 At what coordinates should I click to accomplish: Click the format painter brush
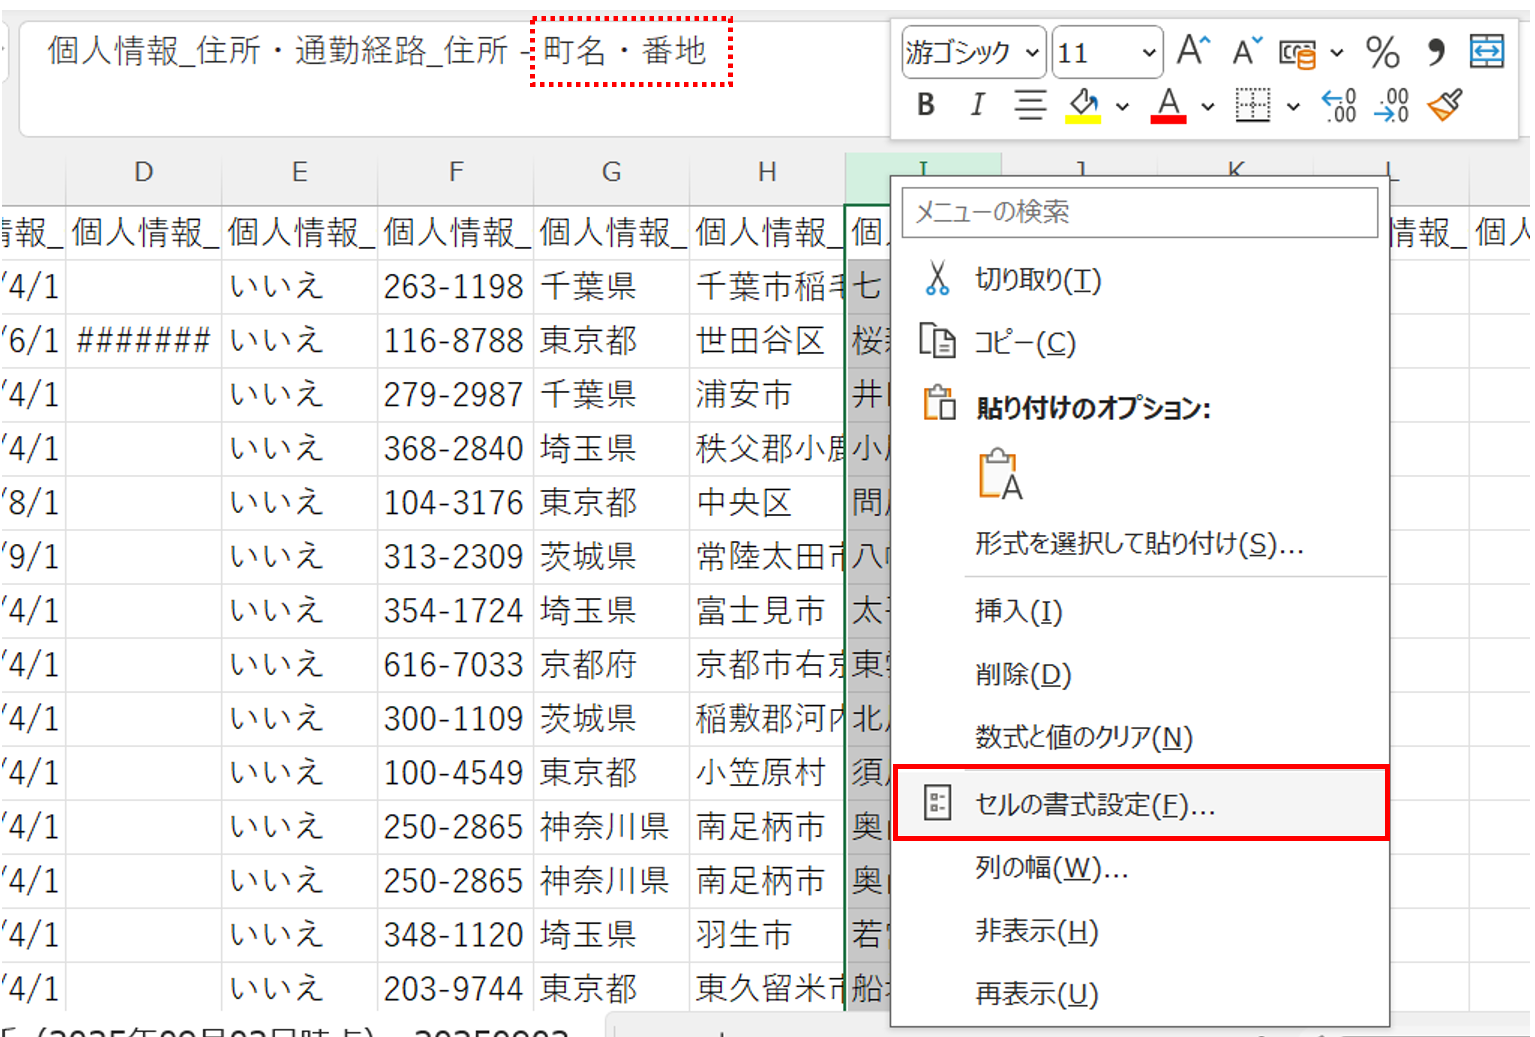1445,105
